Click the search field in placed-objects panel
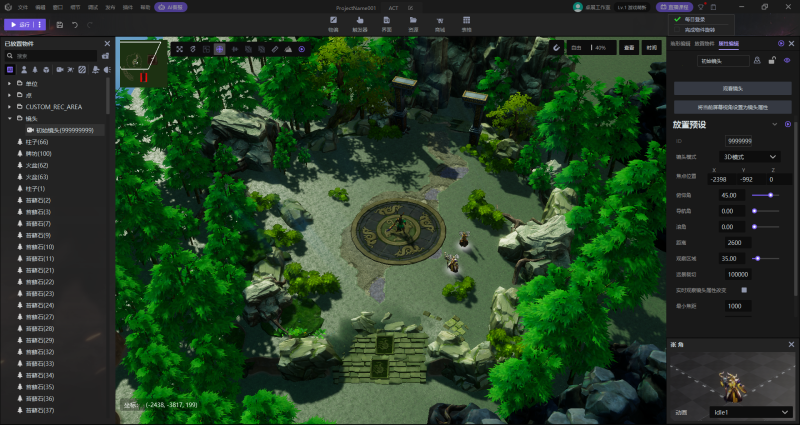This screenshot has height=425, width=800. (51, 56)
